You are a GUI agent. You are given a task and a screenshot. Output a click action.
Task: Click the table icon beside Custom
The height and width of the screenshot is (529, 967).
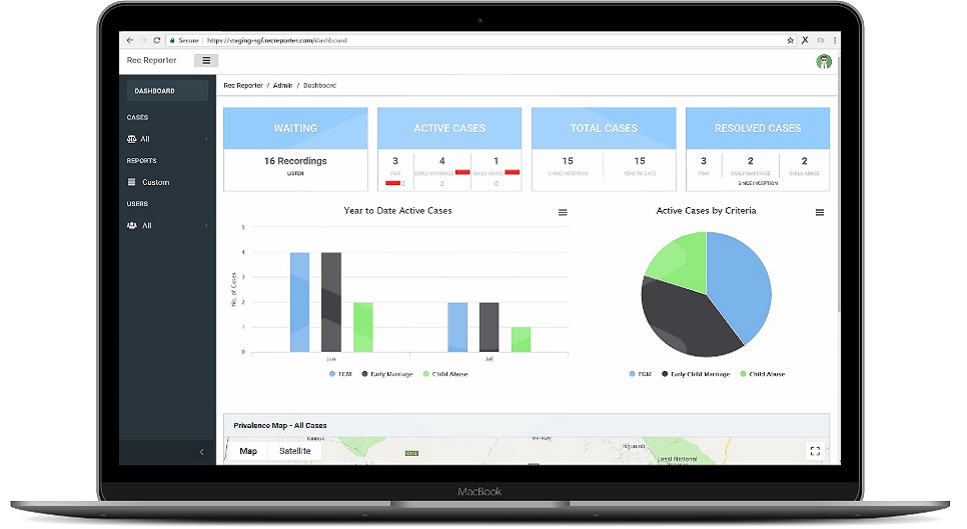131,182
